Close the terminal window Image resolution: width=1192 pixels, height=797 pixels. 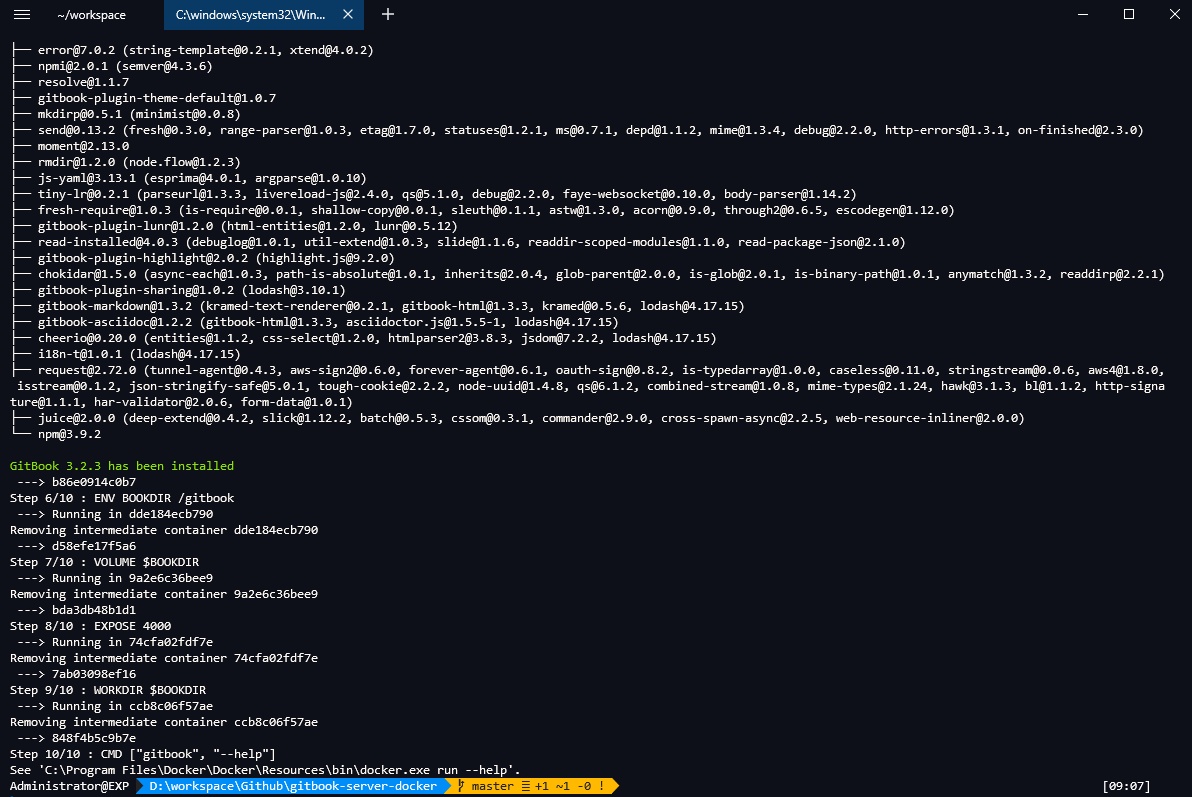click(1175, 14)
